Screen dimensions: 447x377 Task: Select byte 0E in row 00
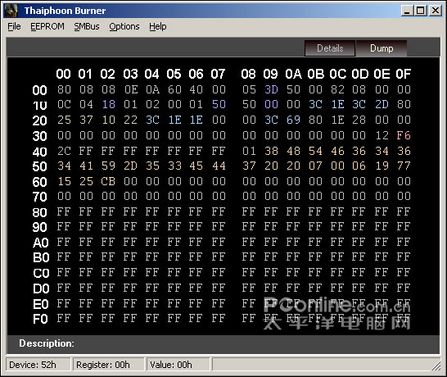(x=130, y=89)
